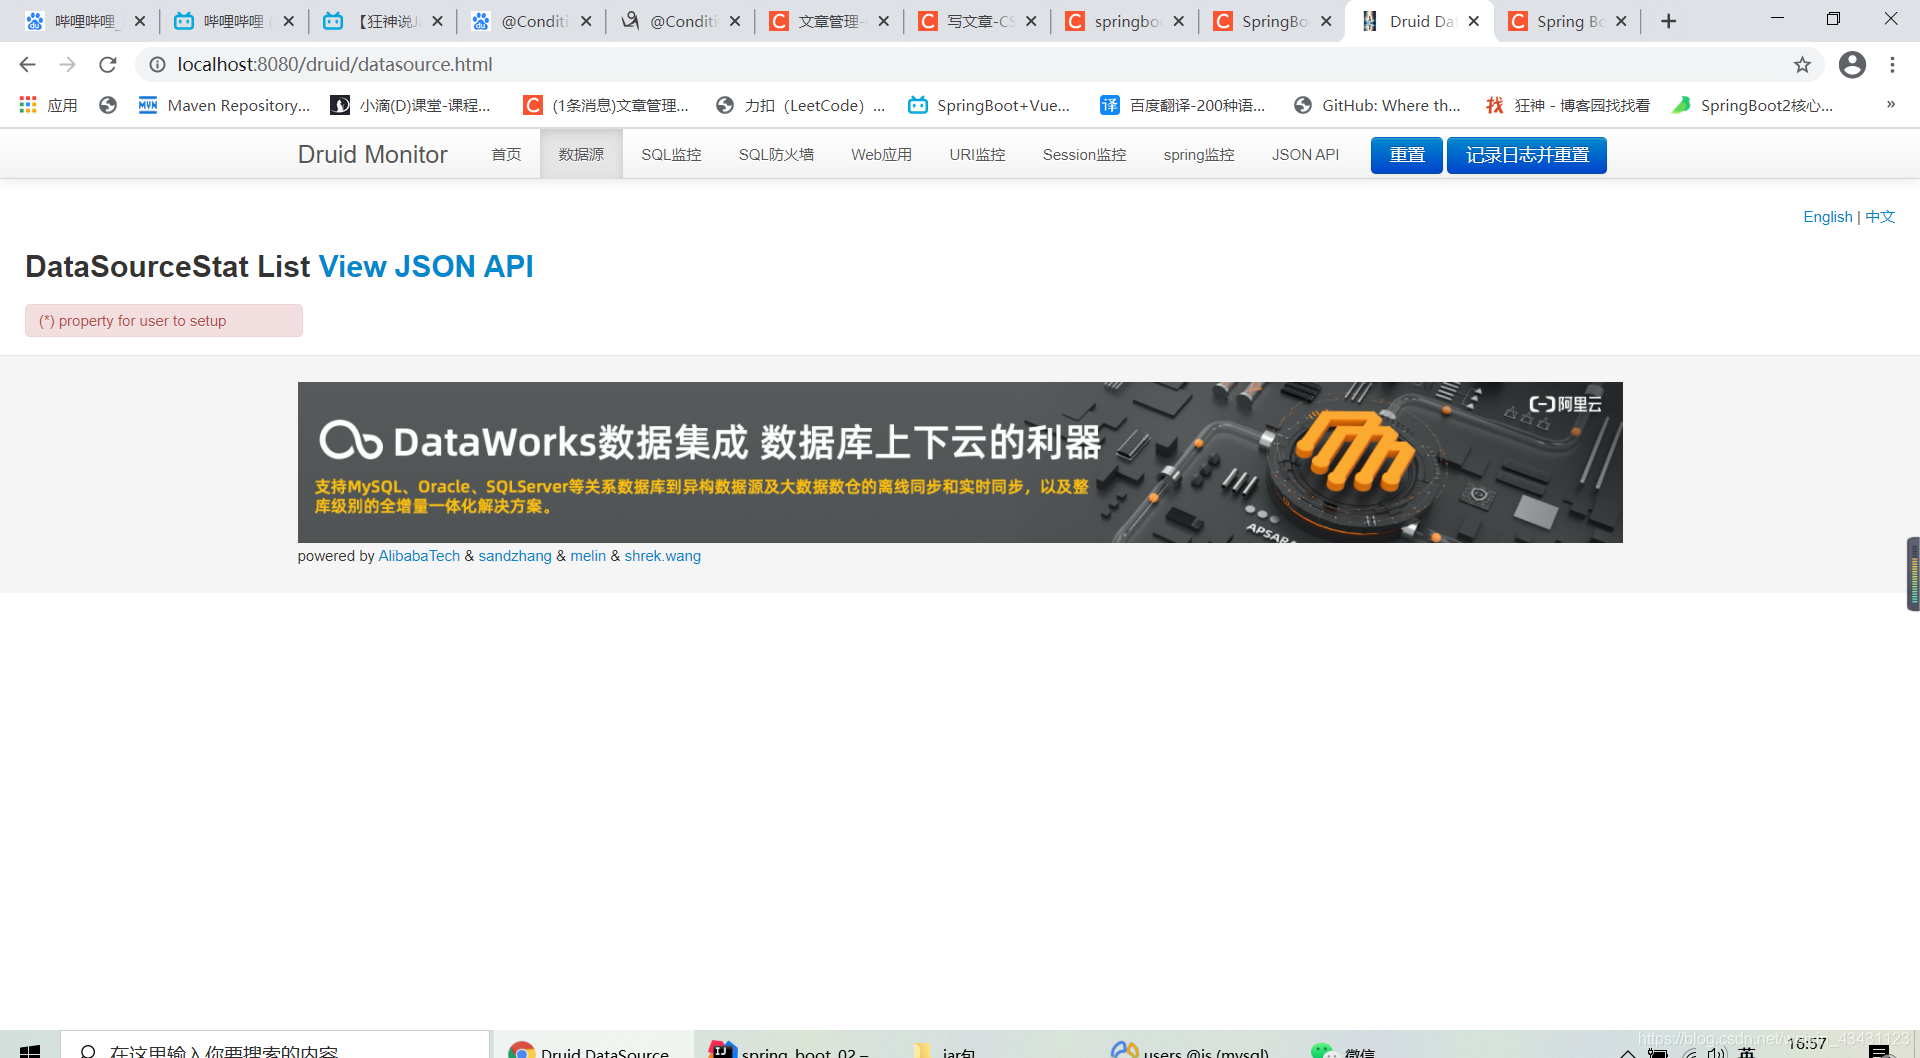The width and height of the screenshot is (1920, 1058).
Task: Switch to the Spring Bo tab at far right
Action: pos(1565,21)
